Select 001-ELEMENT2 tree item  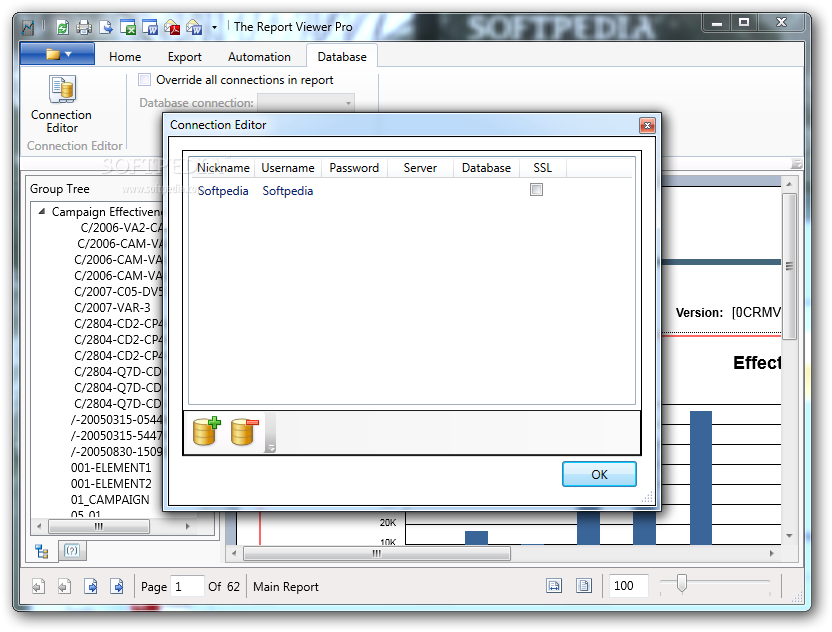111,483
